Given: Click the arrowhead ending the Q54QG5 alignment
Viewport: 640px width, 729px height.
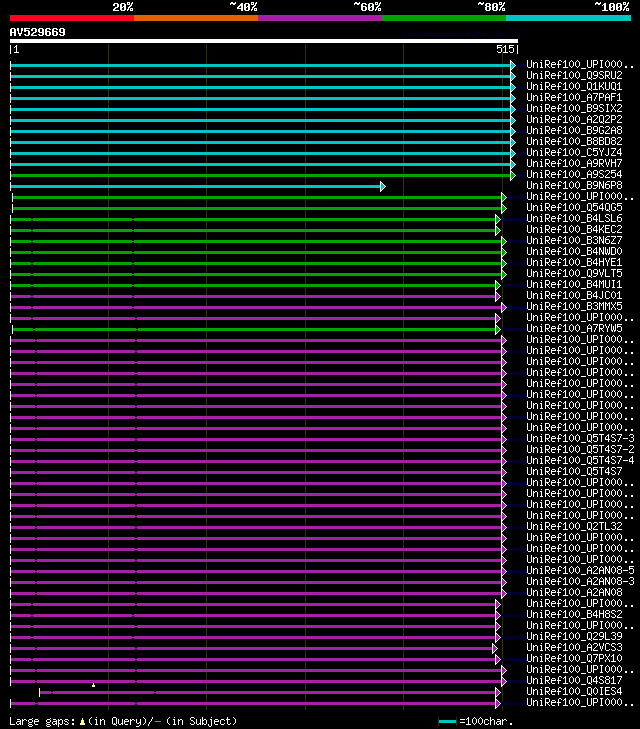Looking at the screenshot, I should coord(504,208).
